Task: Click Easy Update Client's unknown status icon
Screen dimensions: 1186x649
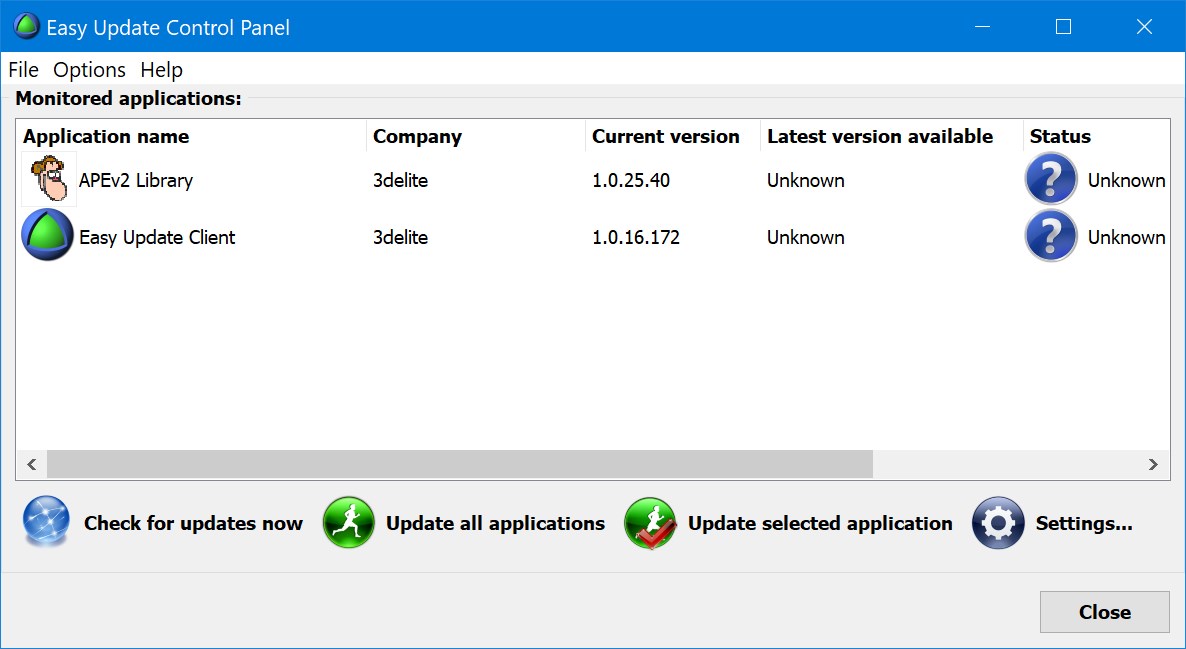Action: click(1051, 237)
